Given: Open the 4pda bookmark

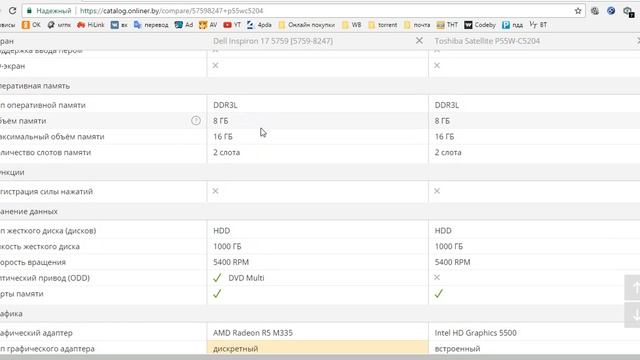Looking at the screenshot, I should [x=259, y=25].
